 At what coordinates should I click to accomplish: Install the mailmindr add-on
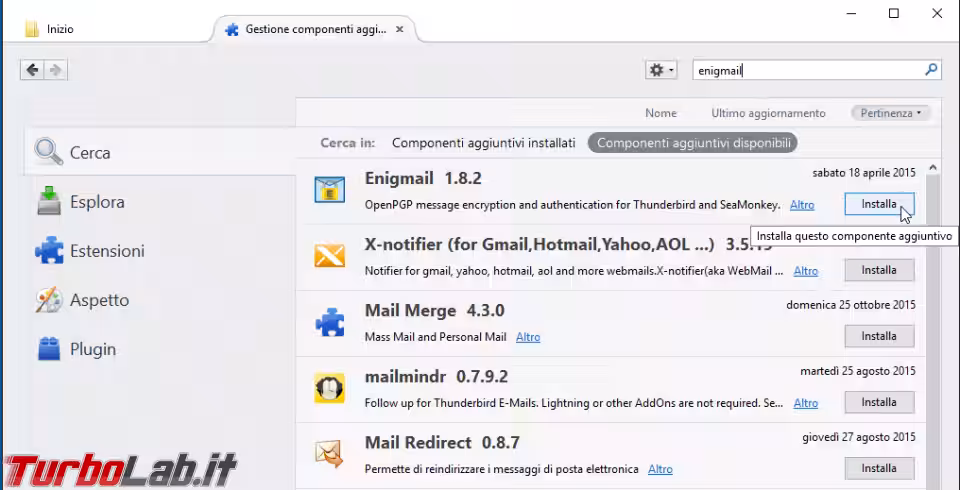(x=879, y=402)
